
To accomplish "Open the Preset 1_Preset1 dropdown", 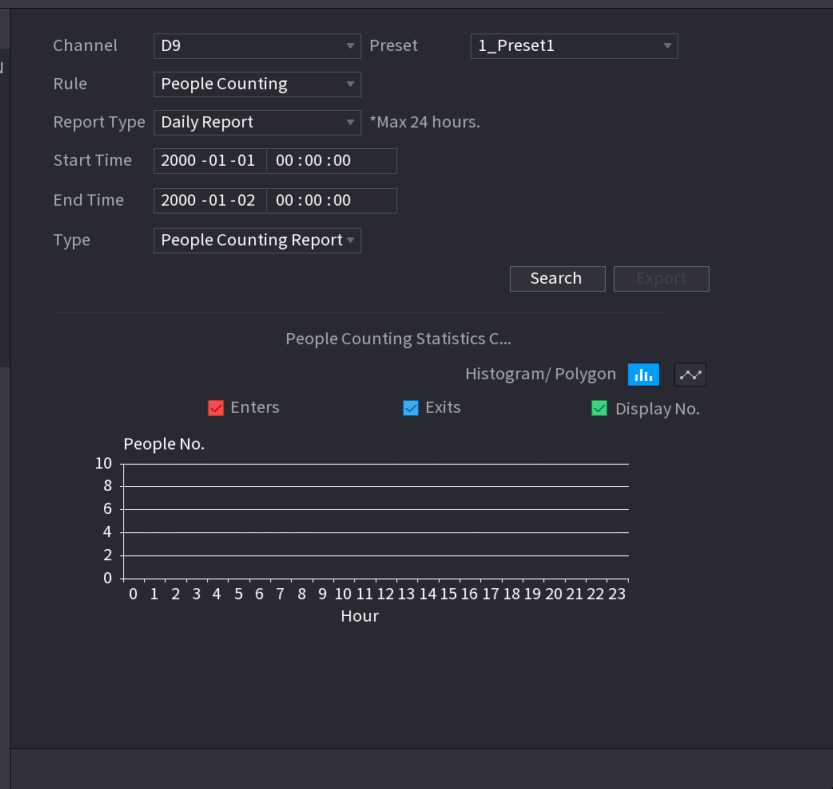I will point(574,46).
